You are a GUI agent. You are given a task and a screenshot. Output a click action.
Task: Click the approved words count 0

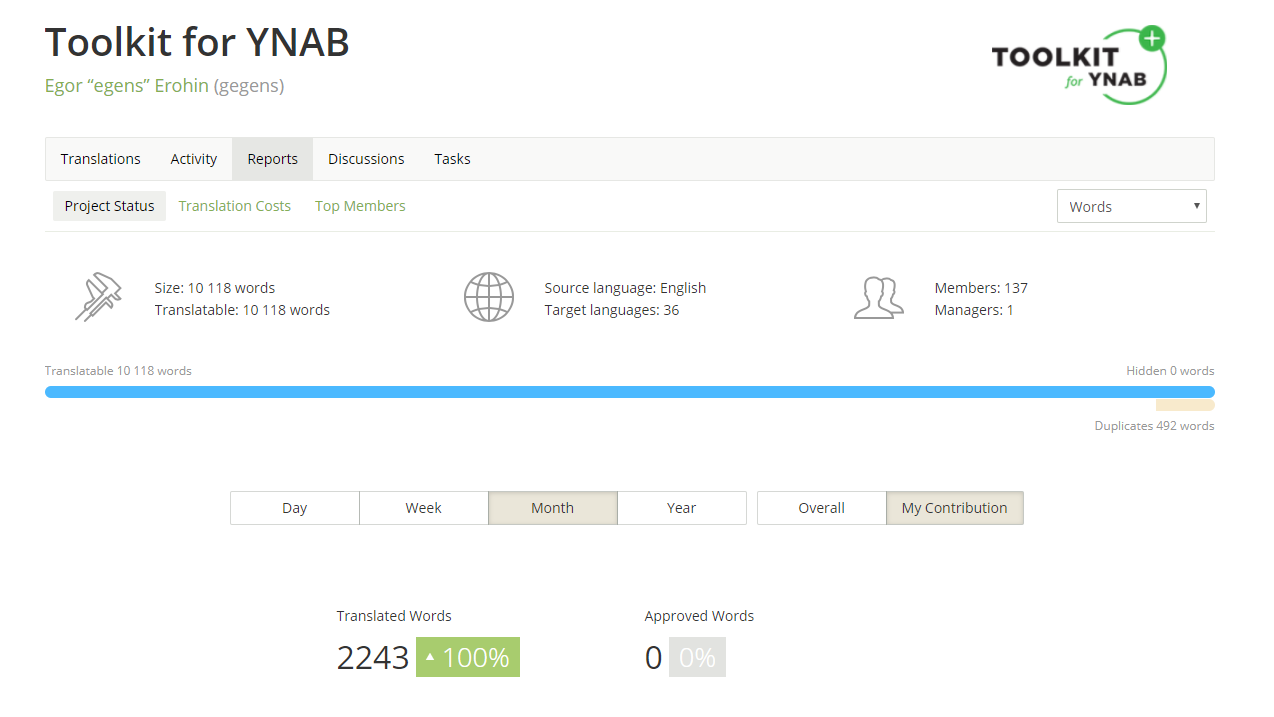(653, 657)
